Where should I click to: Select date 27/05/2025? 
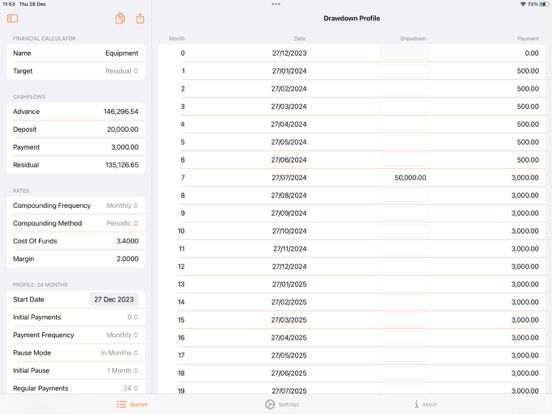(289, 355)
